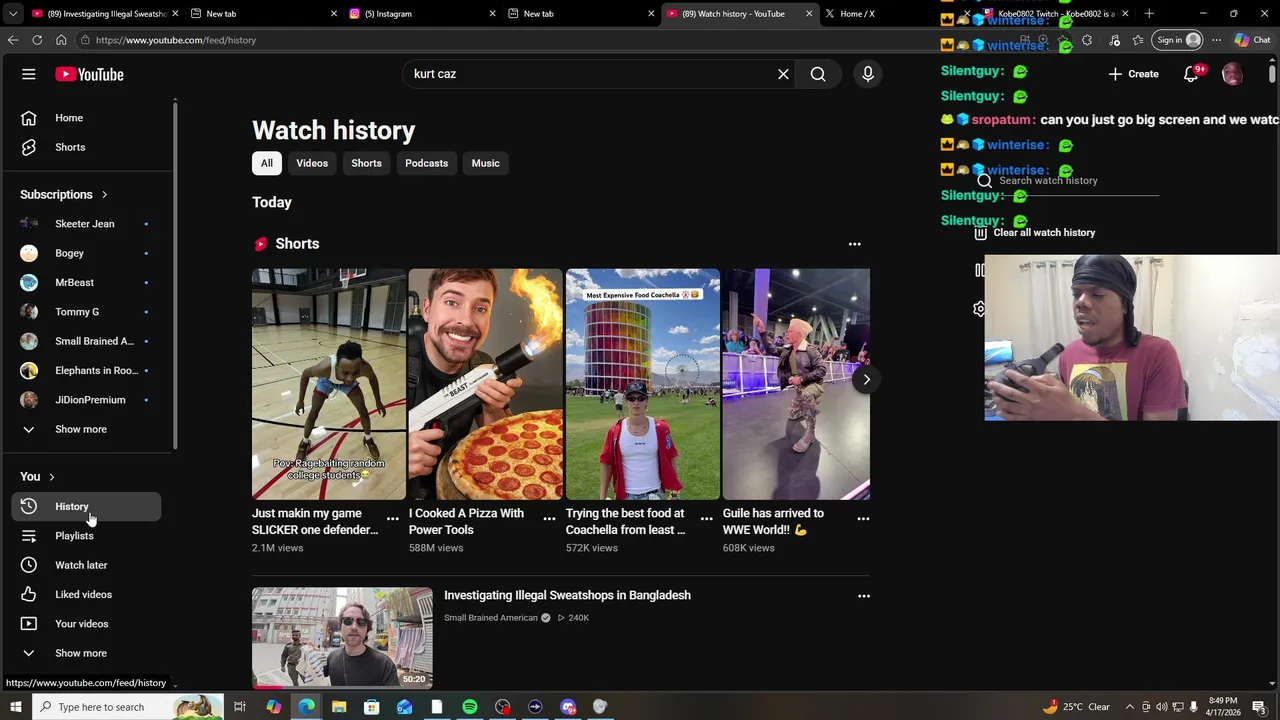Select the Podcasts filter chip

point(426,163)
